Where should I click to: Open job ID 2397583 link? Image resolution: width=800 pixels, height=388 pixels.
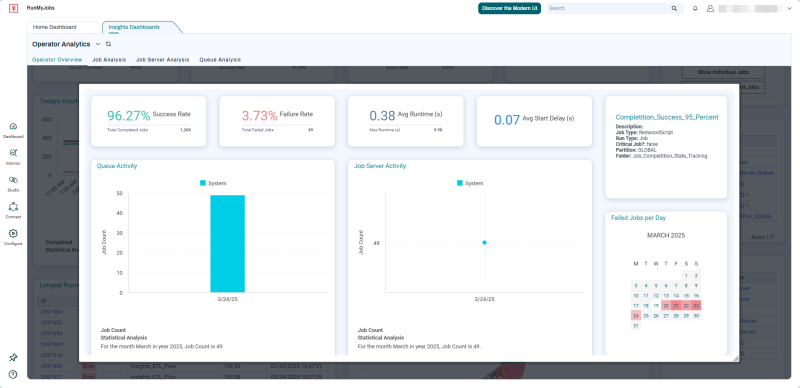click(51, 312)
